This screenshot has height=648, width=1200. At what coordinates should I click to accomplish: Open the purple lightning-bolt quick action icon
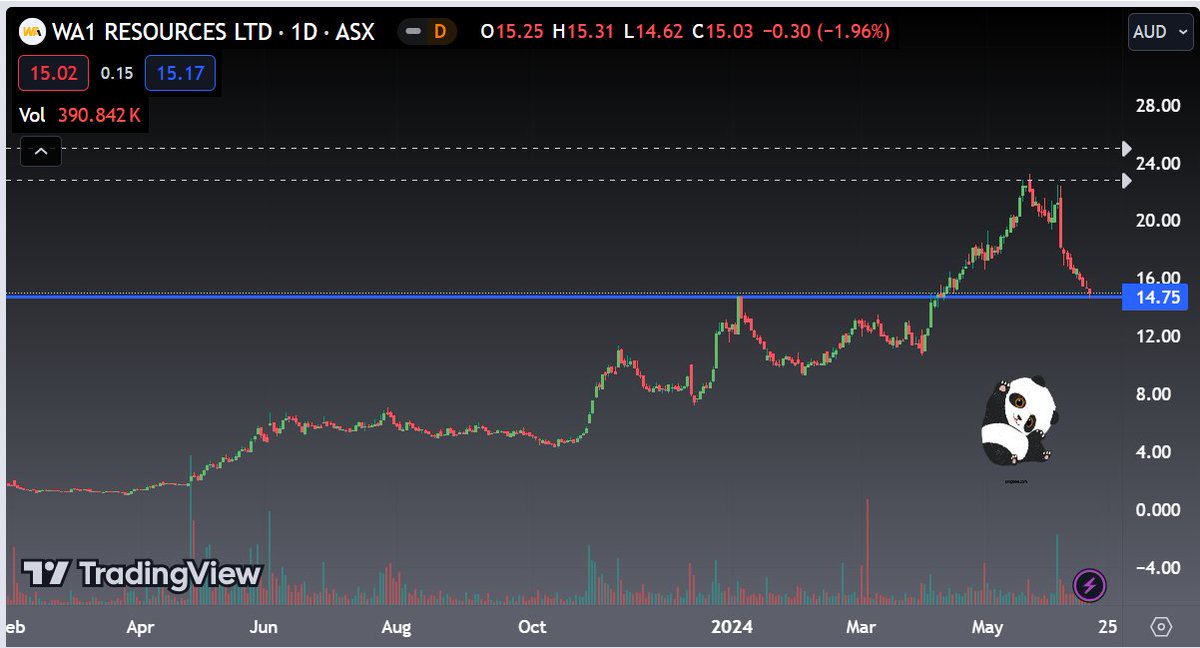tap(1089, 585)
